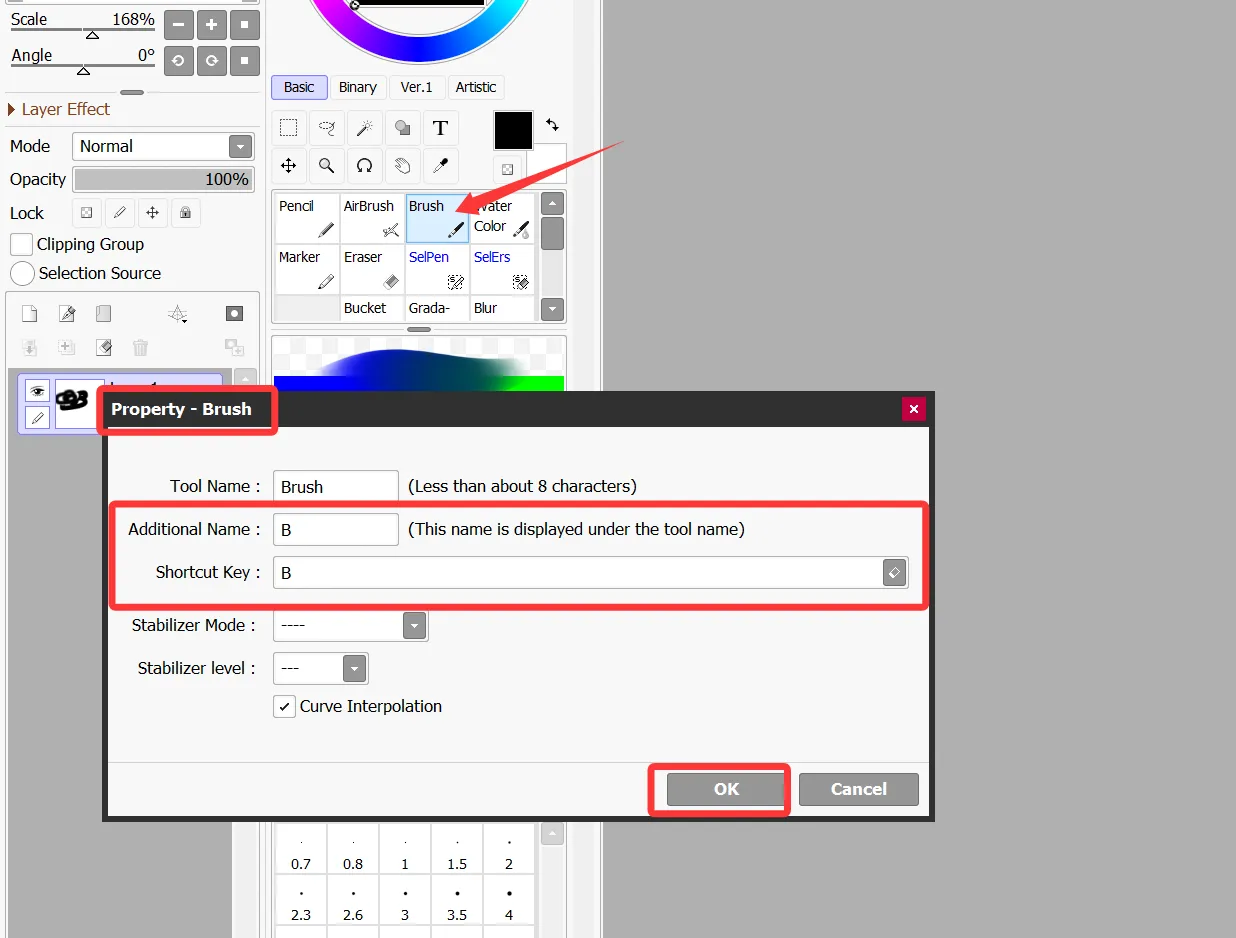Hide the layer using eye icon
The height and width of the screenshot is (938, 1236).
point(37,391)
